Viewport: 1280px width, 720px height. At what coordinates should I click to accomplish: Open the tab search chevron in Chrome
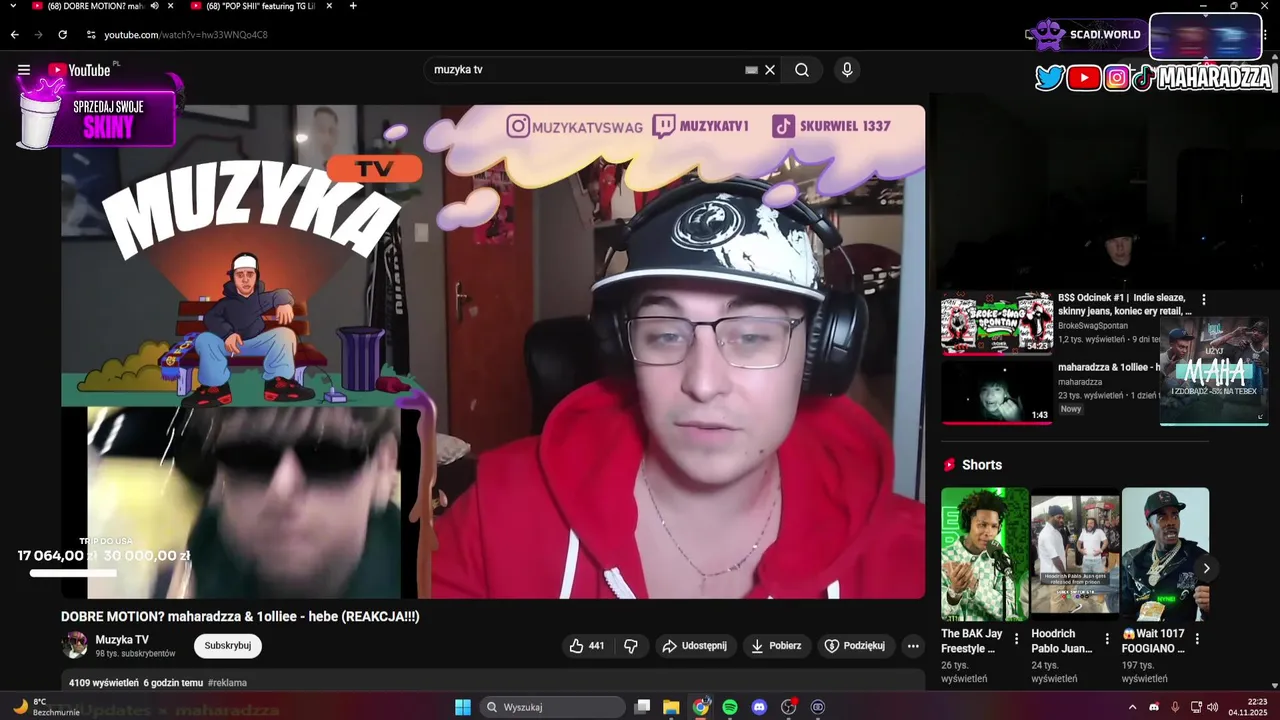[13, 6]
